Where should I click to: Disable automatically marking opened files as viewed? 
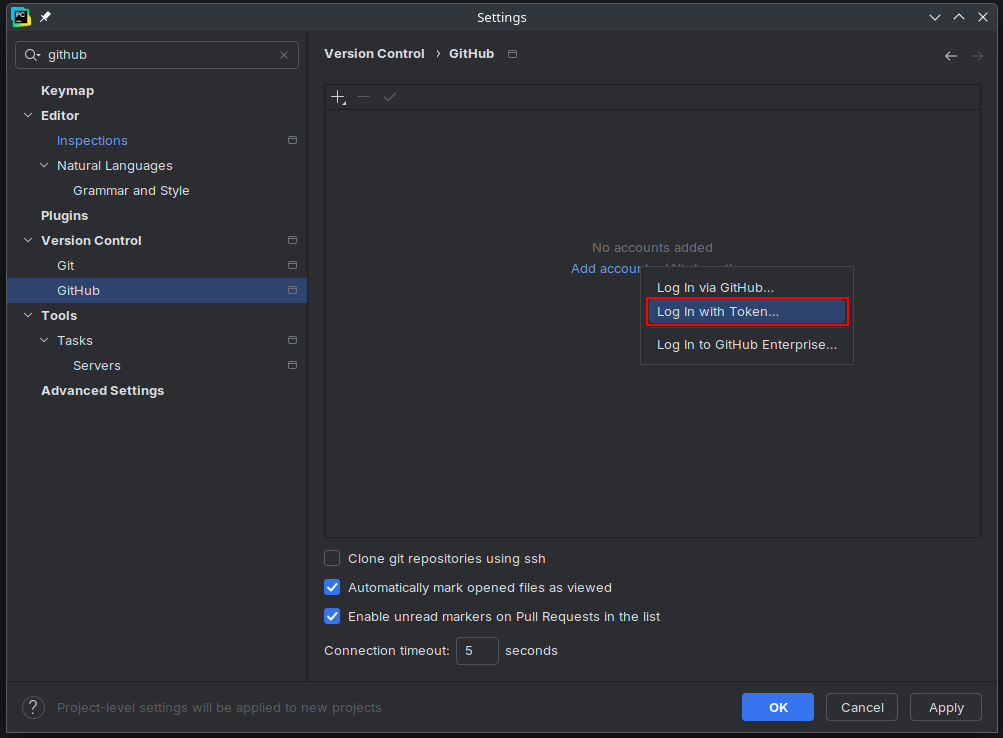(x=331, y=587)
